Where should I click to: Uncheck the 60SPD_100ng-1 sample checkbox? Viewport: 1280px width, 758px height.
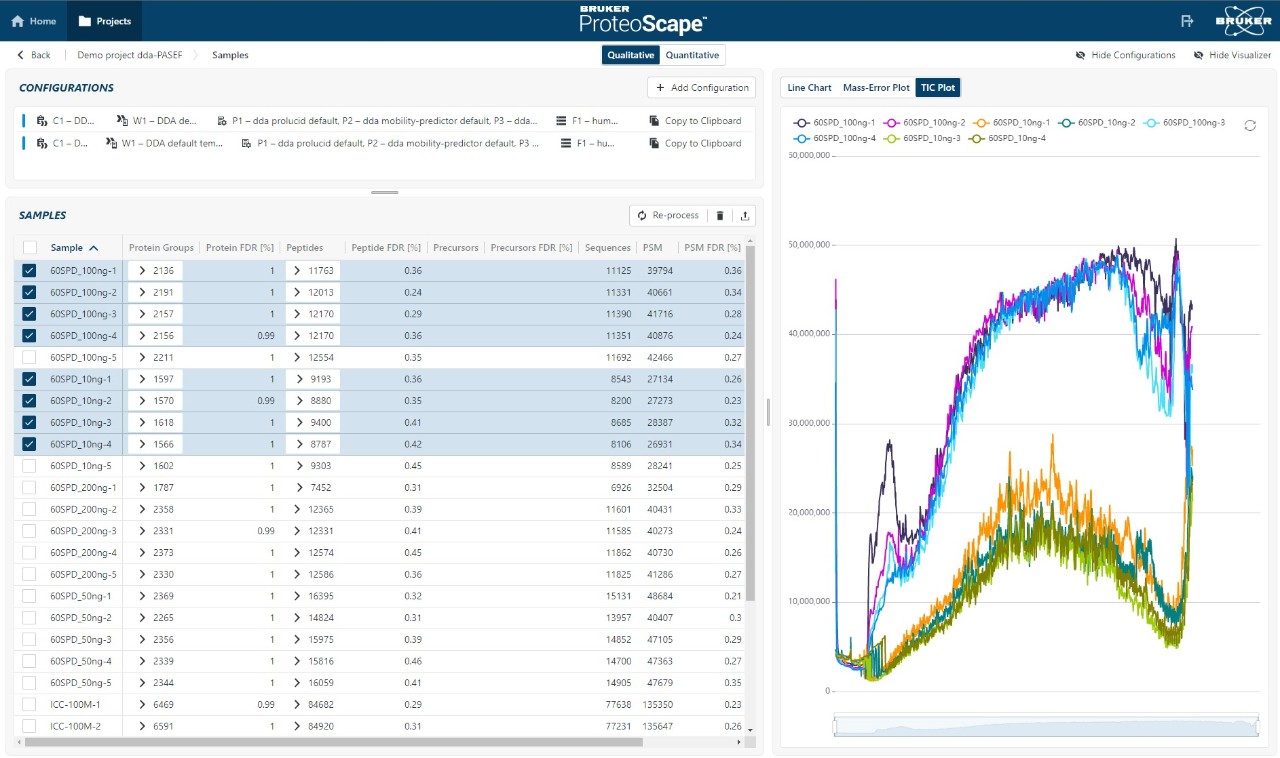pyautogui.click(x=29, y=270)
